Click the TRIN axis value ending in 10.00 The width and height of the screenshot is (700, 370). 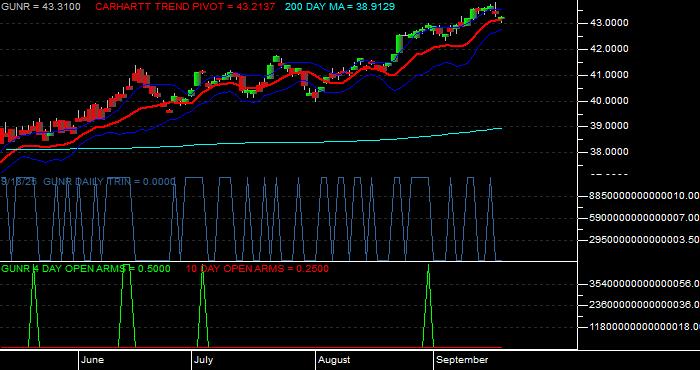[644, 196]
